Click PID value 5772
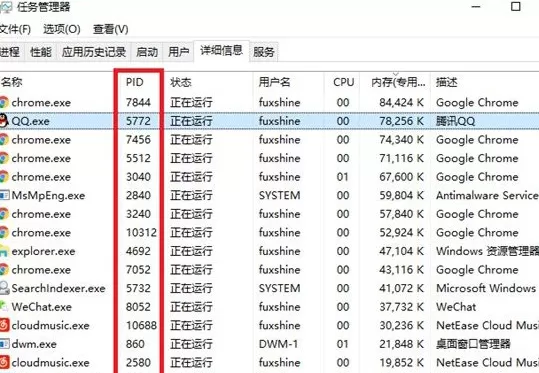 pyautogui.click(x=138, y=121)
